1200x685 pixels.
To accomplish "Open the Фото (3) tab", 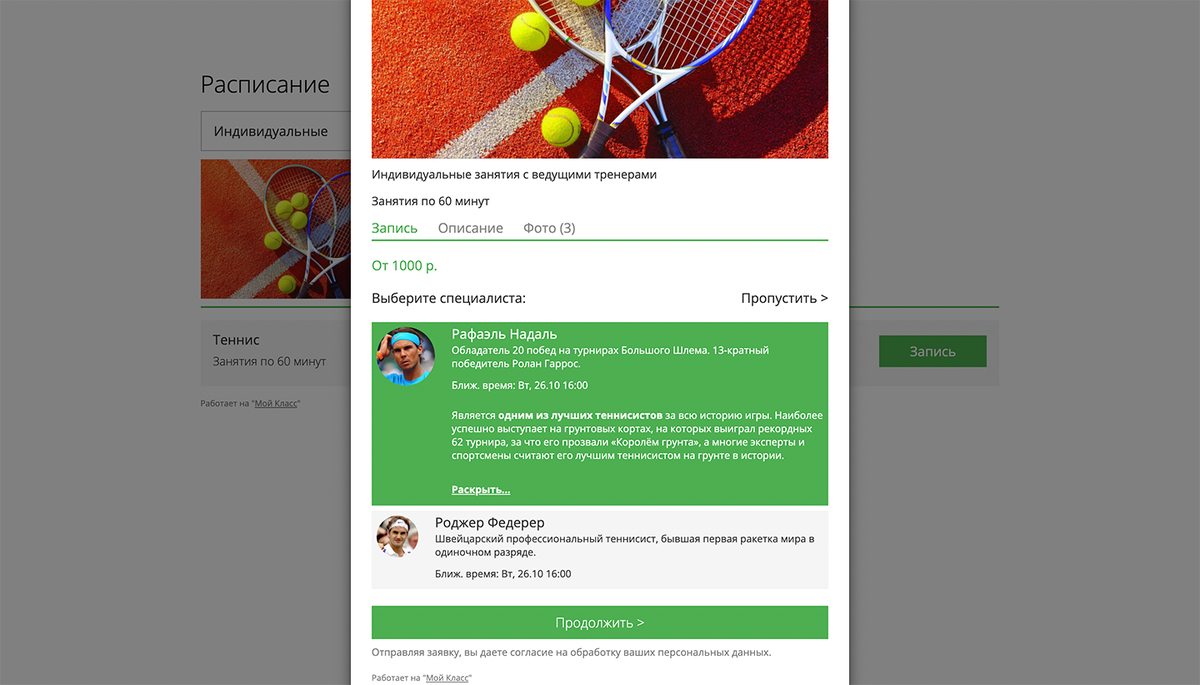I will coord(549,228).
